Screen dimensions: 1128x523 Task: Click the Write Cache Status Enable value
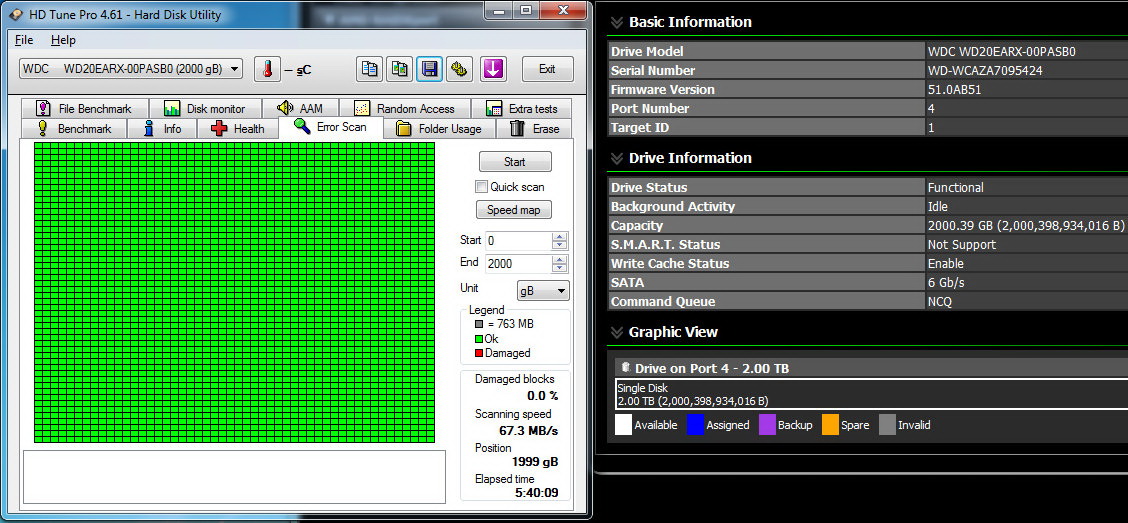945,264
